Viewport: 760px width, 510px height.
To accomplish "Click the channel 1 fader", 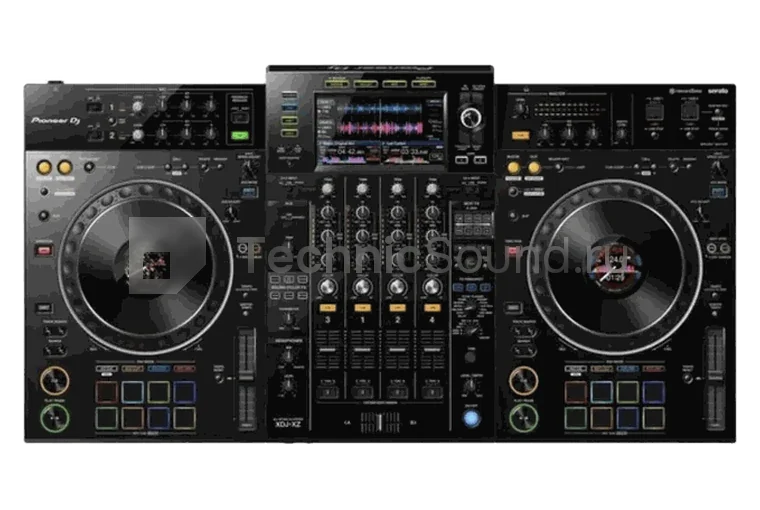I will pos(362,349).
